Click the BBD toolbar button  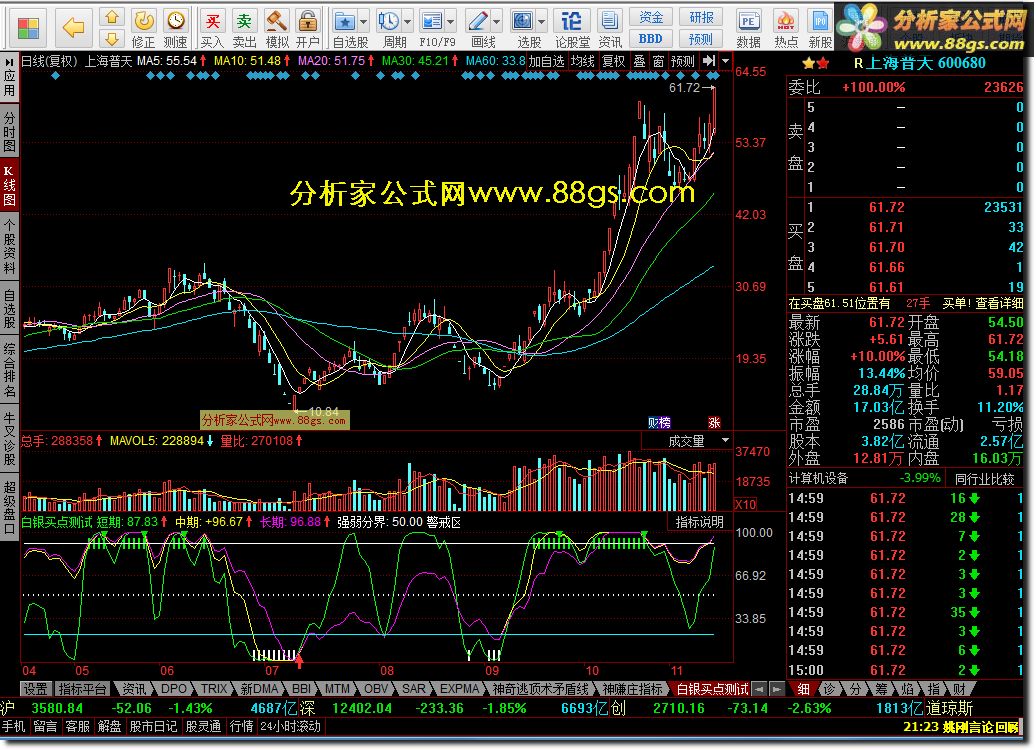pos(651,39)
